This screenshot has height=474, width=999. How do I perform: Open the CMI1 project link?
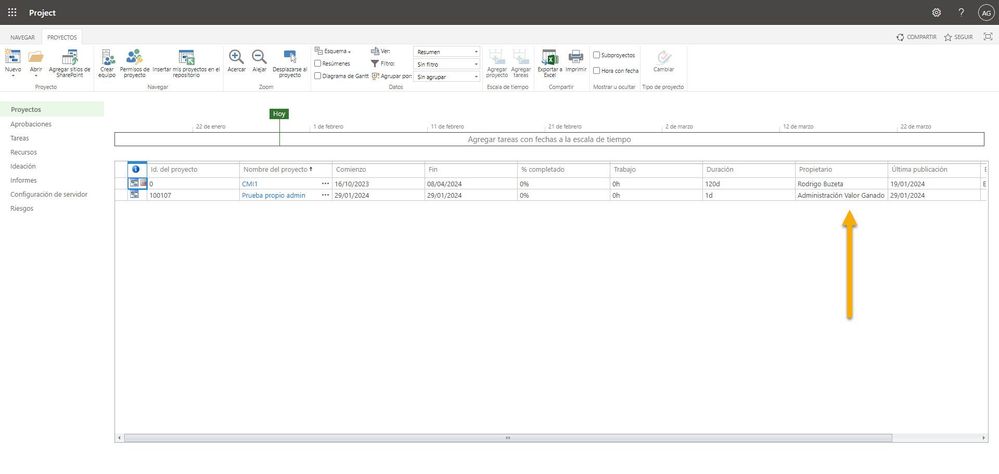[x=249, y=183]
